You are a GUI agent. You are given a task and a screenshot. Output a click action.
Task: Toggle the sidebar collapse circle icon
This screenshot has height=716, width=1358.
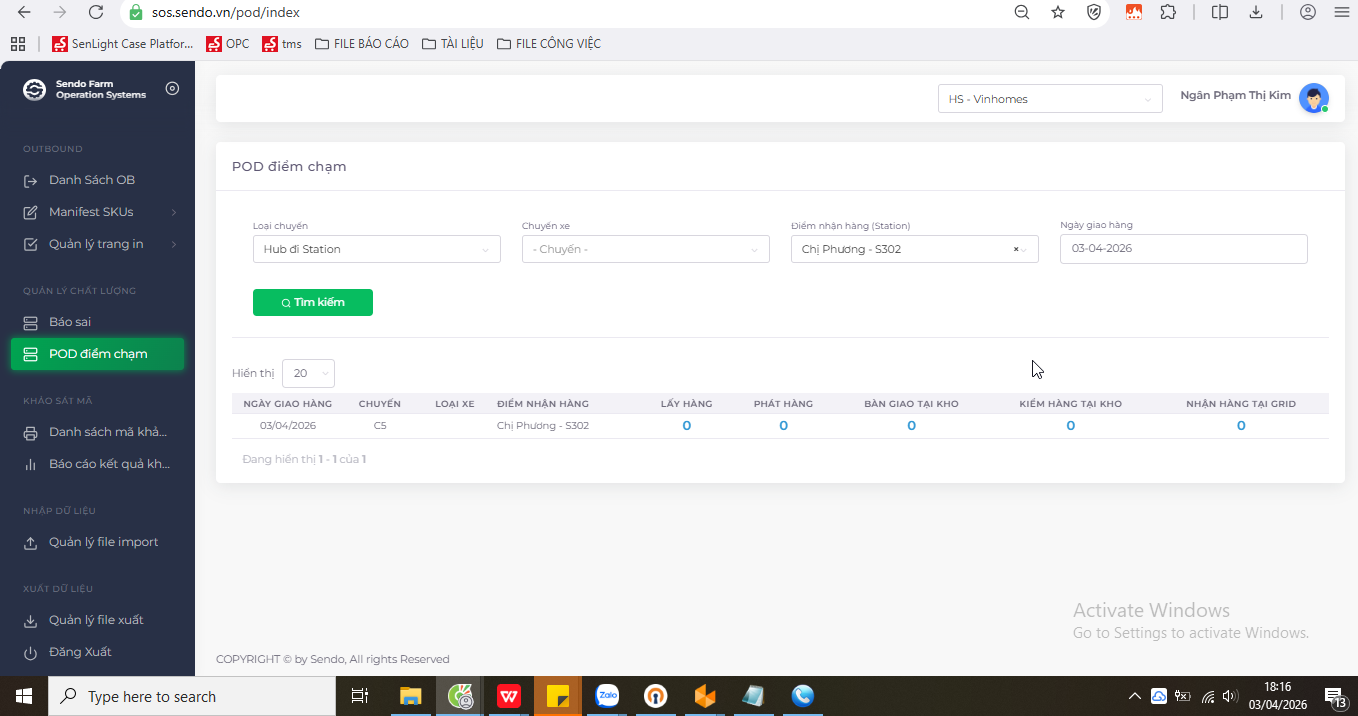coord(172,89)
